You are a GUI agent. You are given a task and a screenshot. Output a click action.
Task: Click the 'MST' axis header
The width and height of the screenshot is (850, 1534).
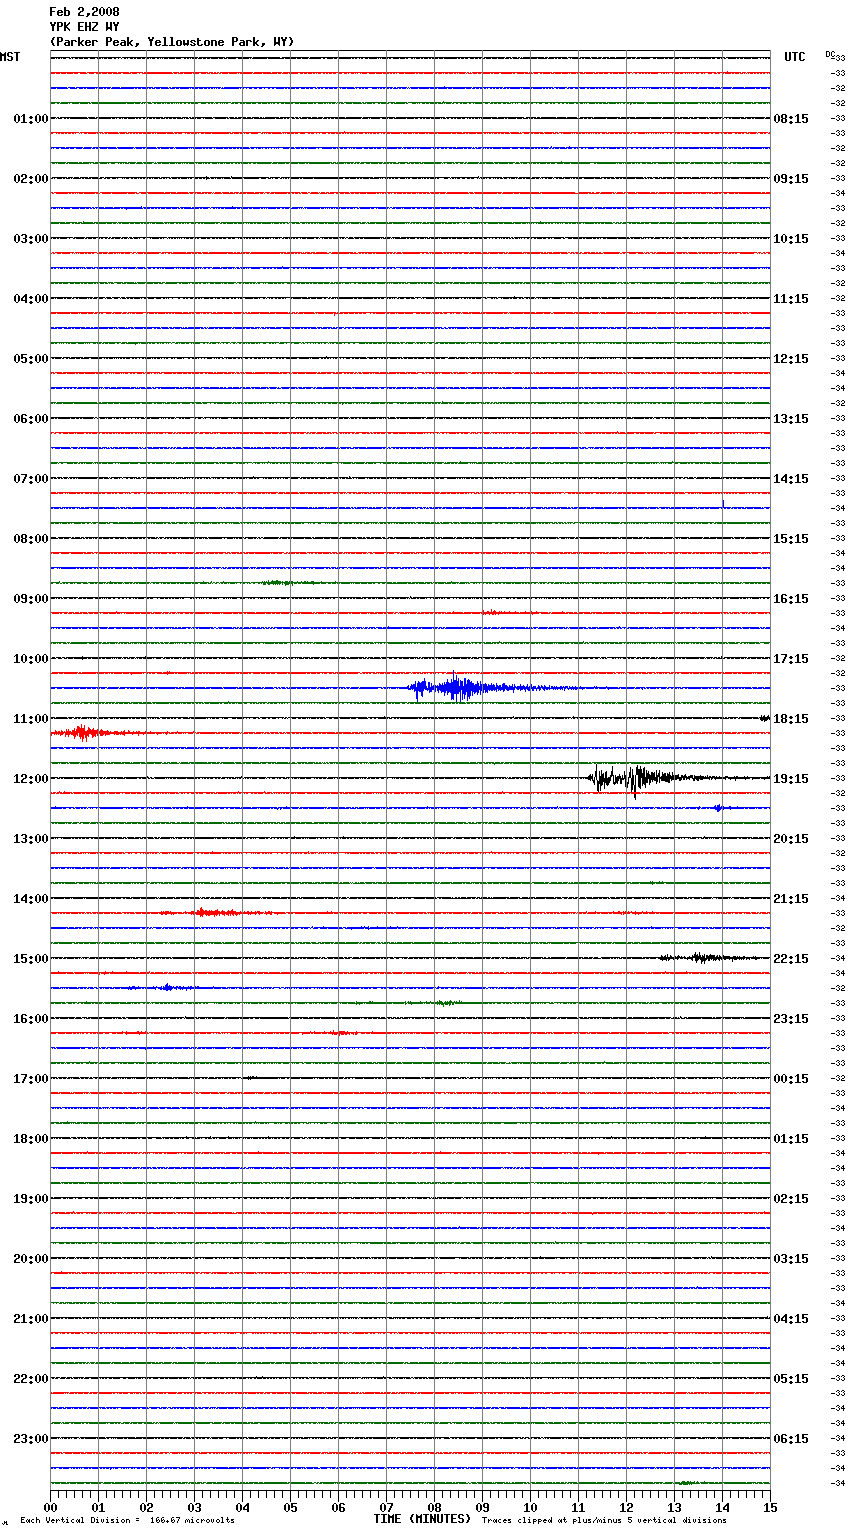(10, 57)
